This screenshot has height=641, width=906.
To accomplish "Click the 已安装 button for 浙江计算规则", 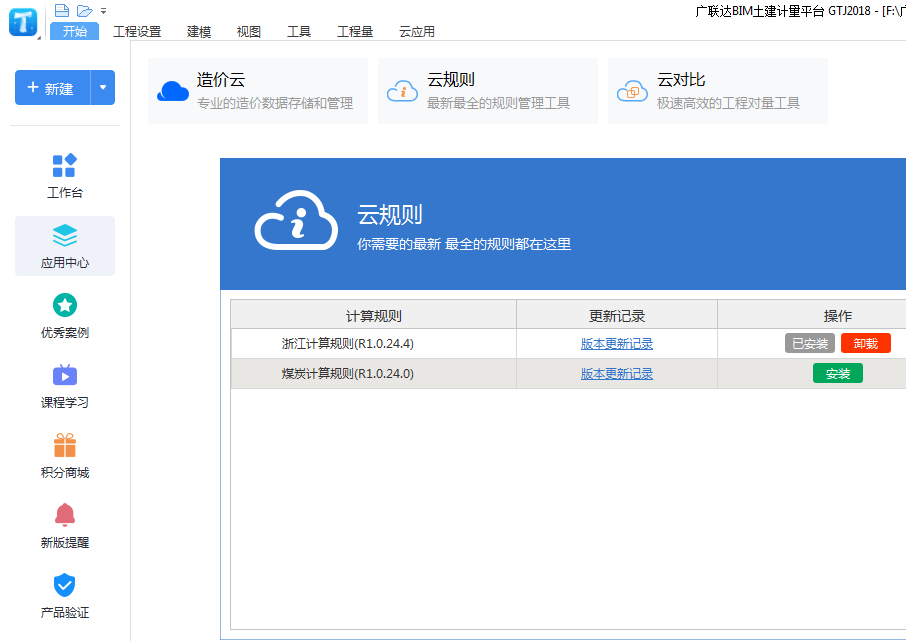I will 810,343.
